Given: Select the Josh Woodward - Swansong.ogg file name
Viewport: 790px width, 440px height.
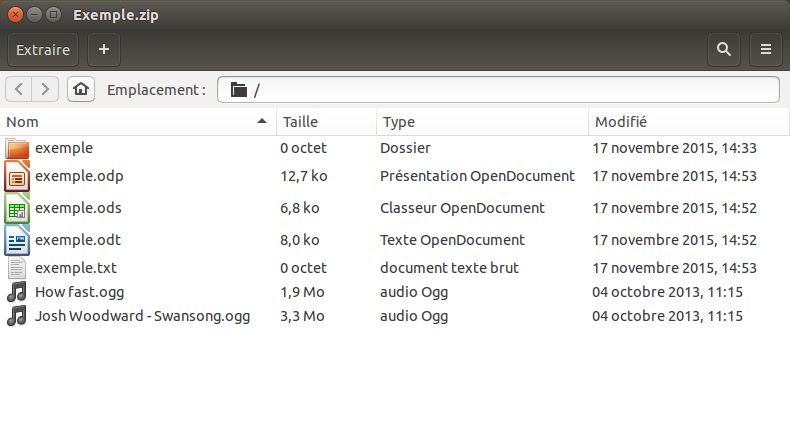Looking at the screenshot, I should 142,315.
